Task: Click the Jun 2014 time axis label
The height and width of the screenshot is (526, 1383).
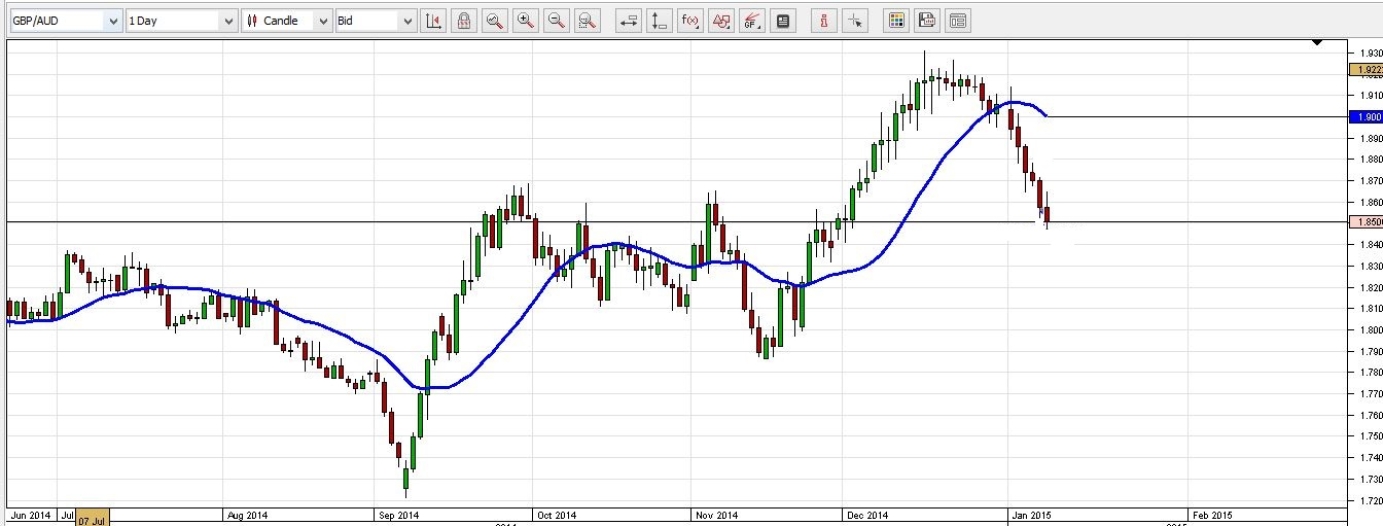Action: click(31, 516)
